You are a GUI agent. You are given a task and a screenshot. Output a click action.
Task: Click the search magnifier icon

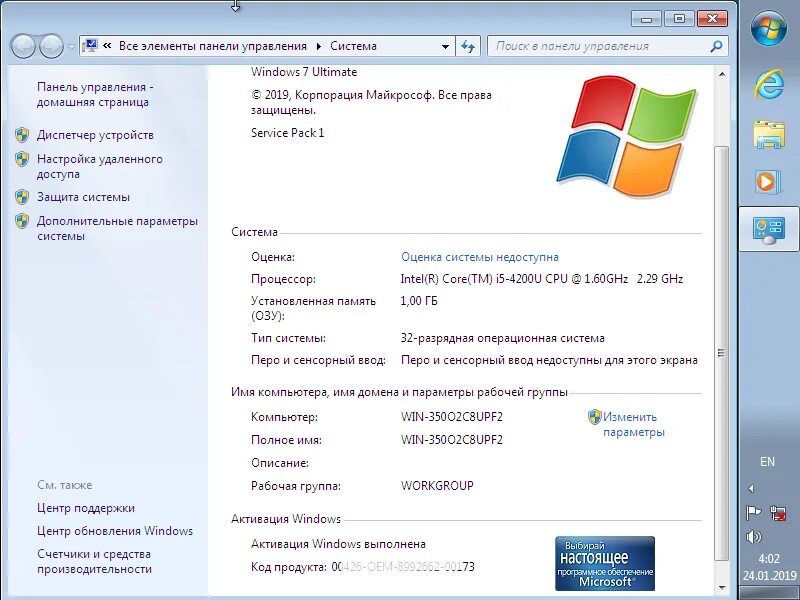pos(716,46)
